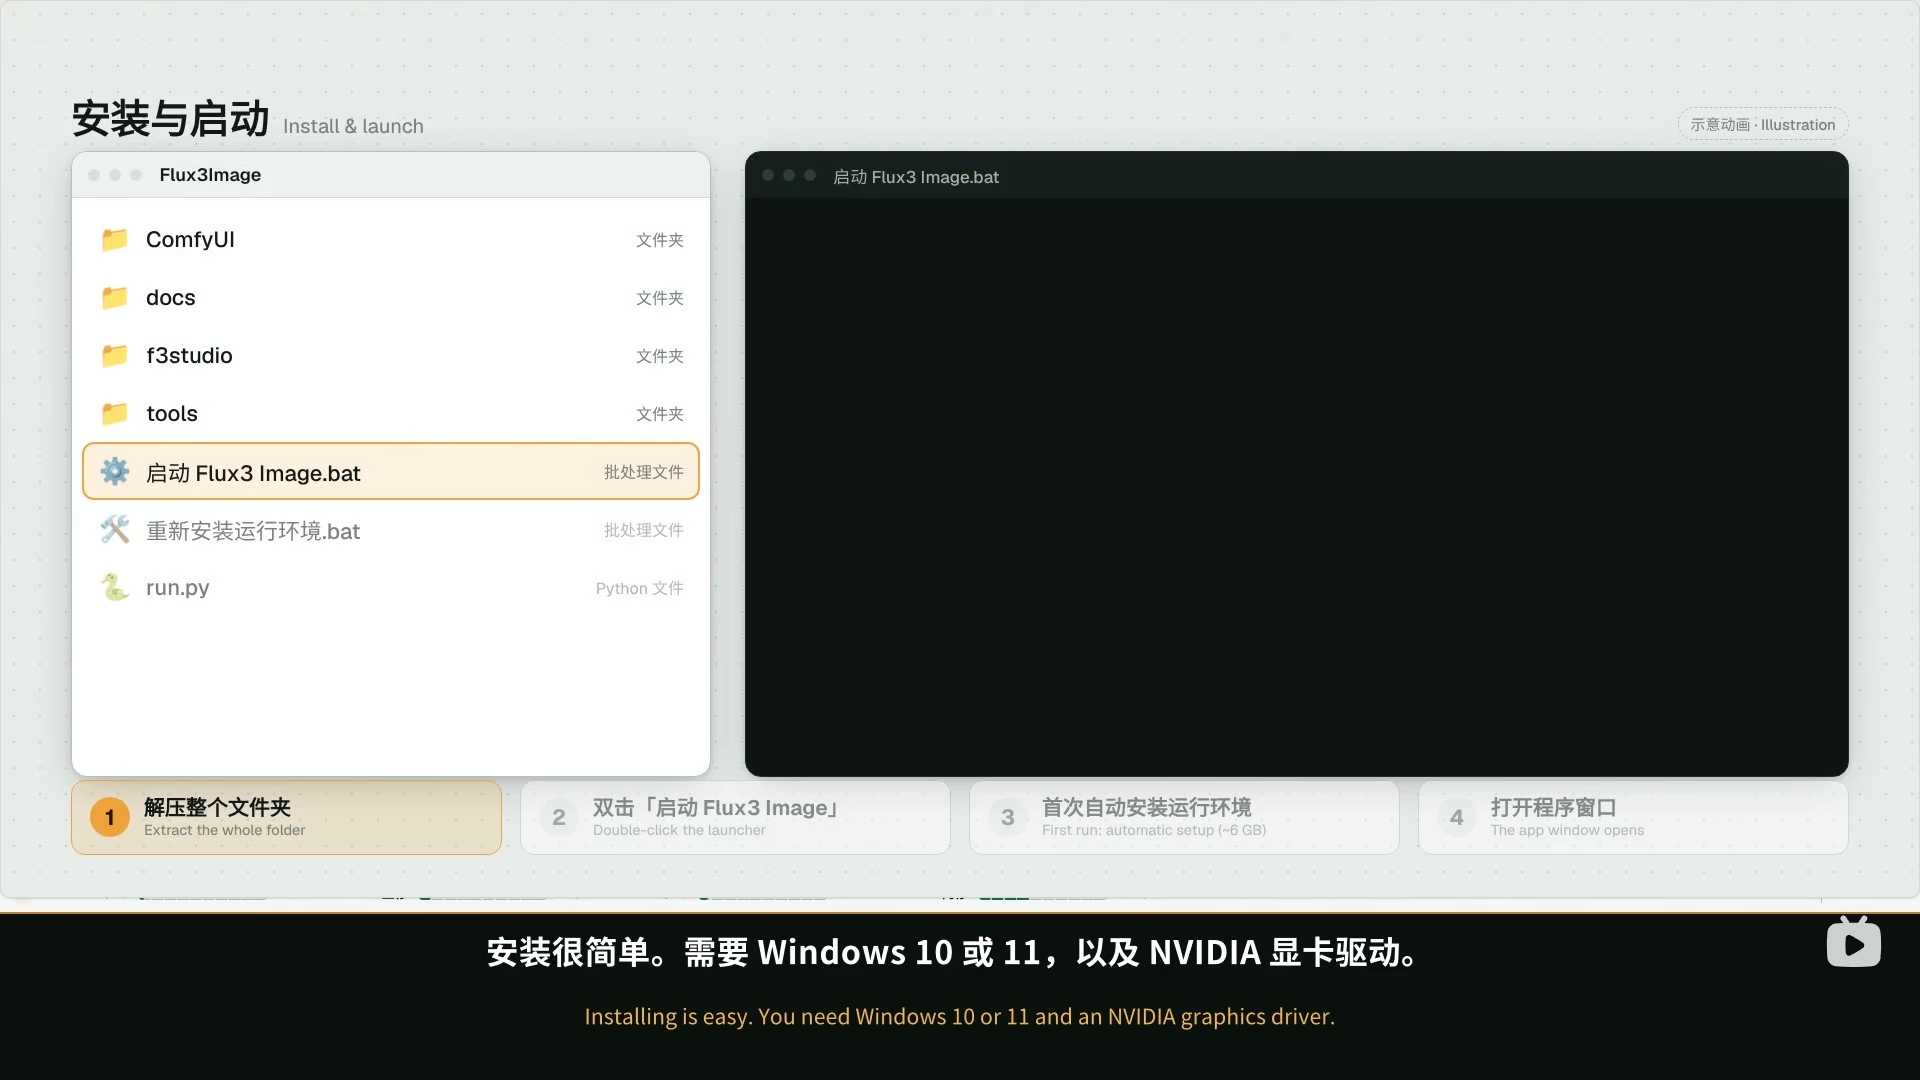
Task: Click 批处理文件 label beside 重新安装运行环境.bat
Action: pos(644,530)
